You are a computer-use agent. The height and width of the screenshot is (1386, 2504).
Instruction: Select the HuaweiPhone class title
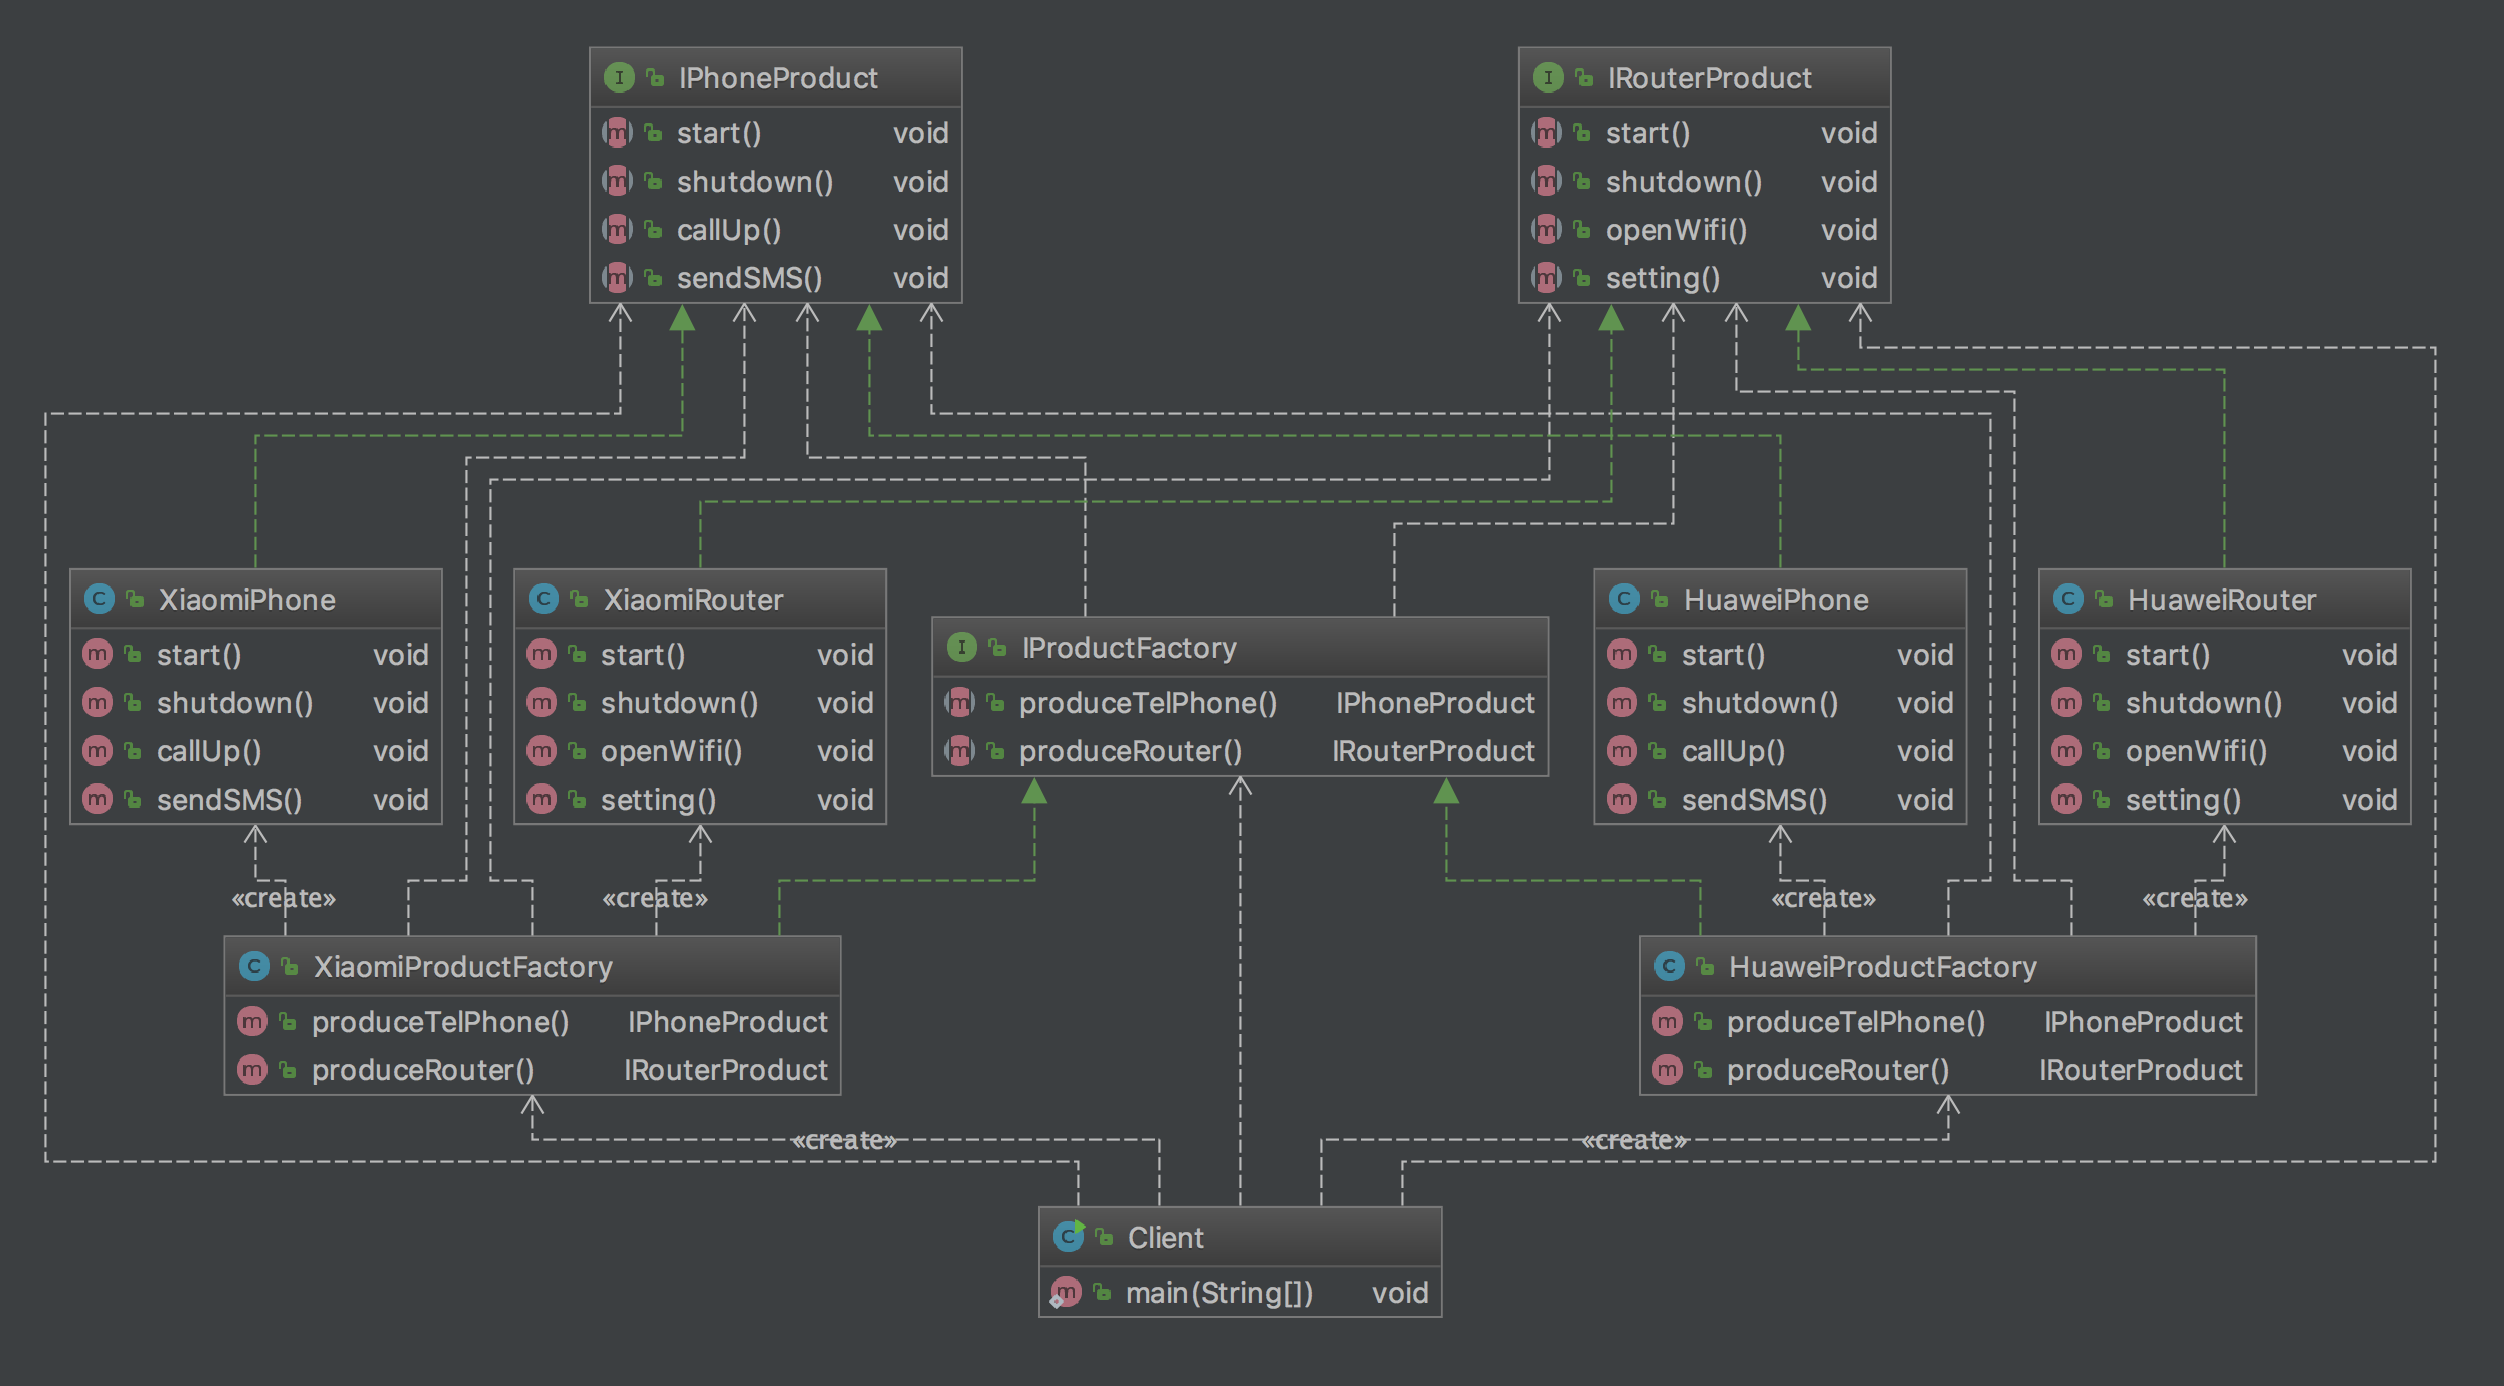click(x=1776, y=599)
